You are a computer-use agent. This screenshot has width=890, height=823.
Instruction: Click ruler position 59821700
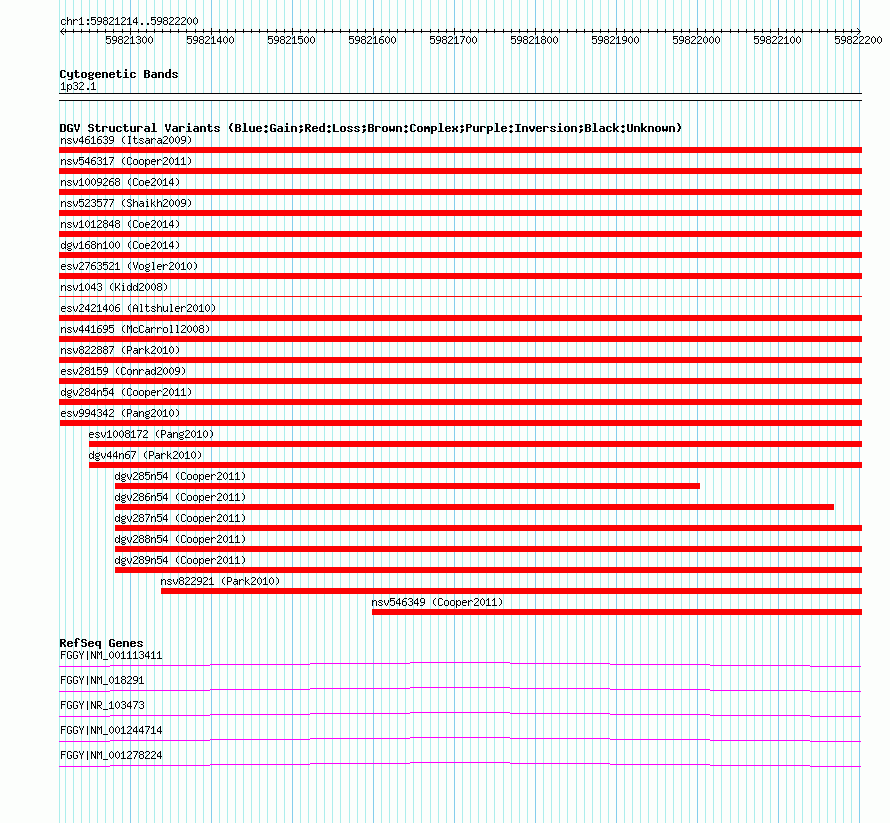pos(454,40)
